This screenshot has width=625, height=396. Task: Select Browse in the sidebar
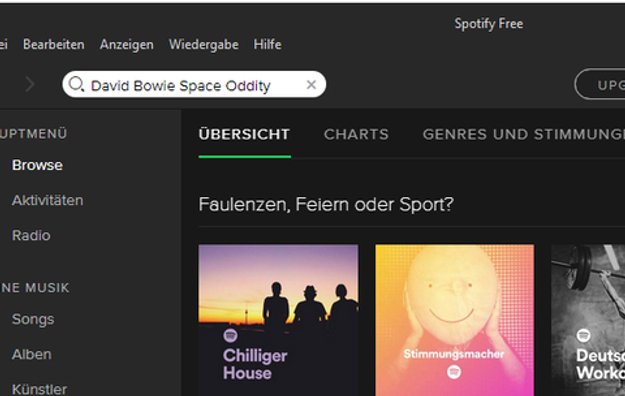click(x=37, y=165)
